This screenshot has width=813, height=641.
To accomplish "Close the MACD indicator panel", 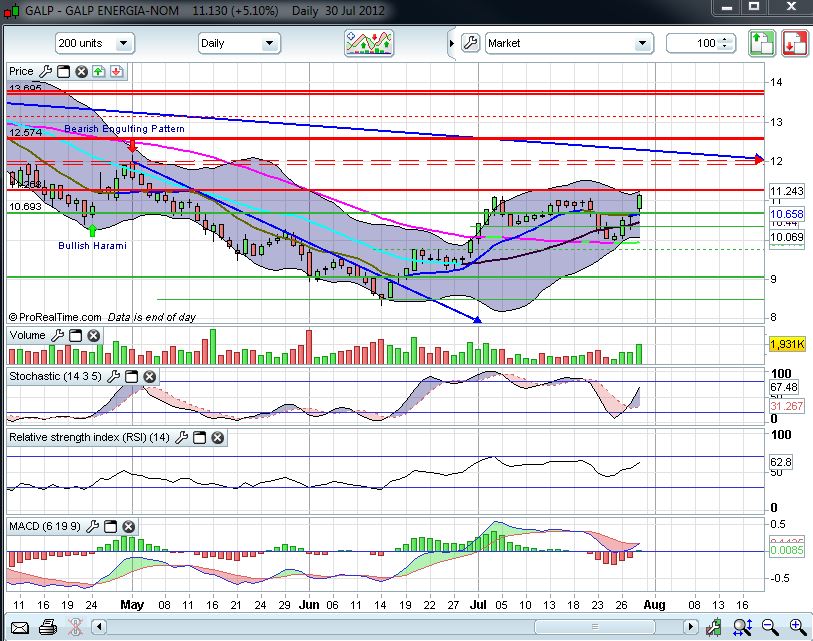I will click(129, 527).
